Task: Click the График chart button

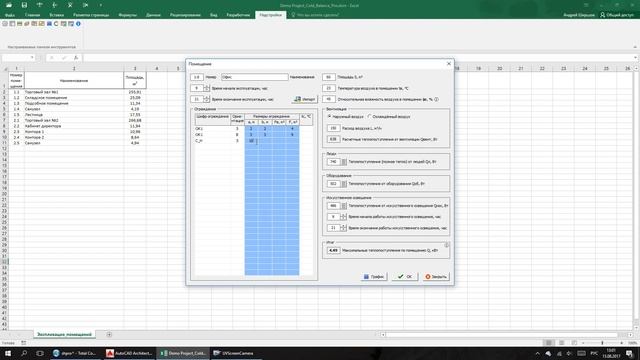Action: tap(374, 277)
